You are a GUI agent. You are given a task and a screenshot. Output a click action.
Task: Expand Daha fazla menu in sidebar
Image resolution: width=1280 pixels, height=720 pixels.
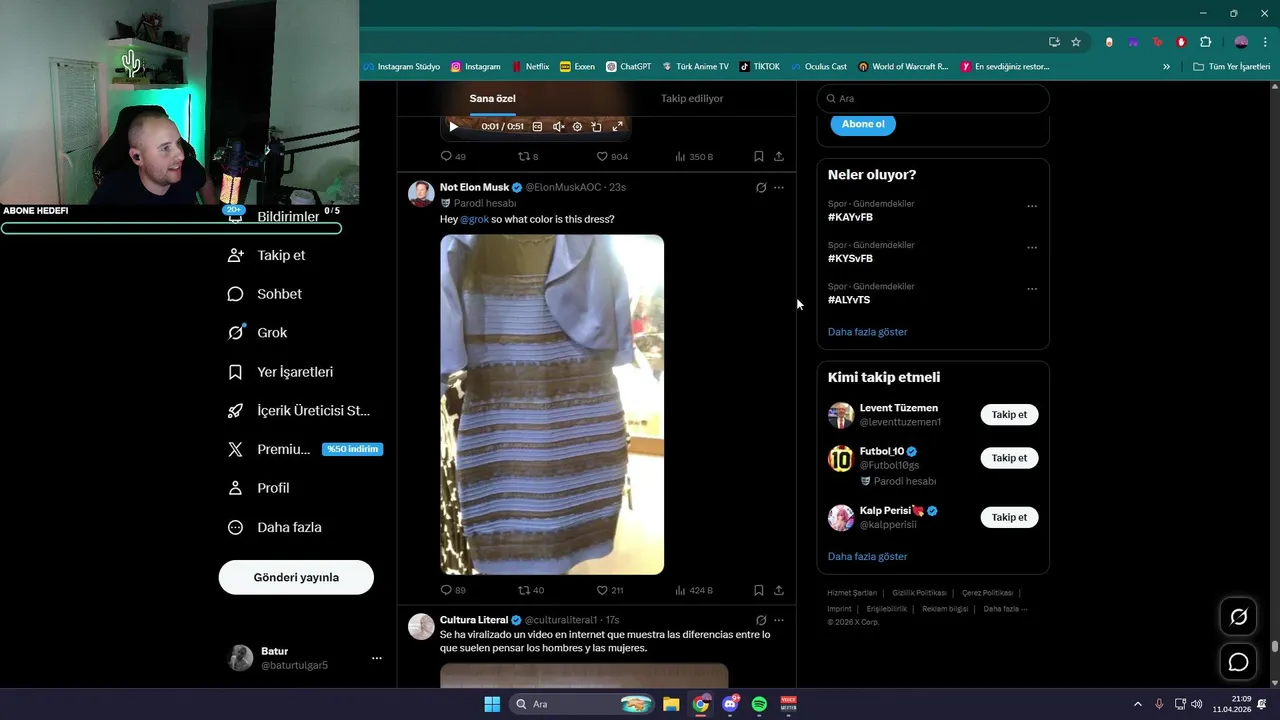tap(275, 527)
